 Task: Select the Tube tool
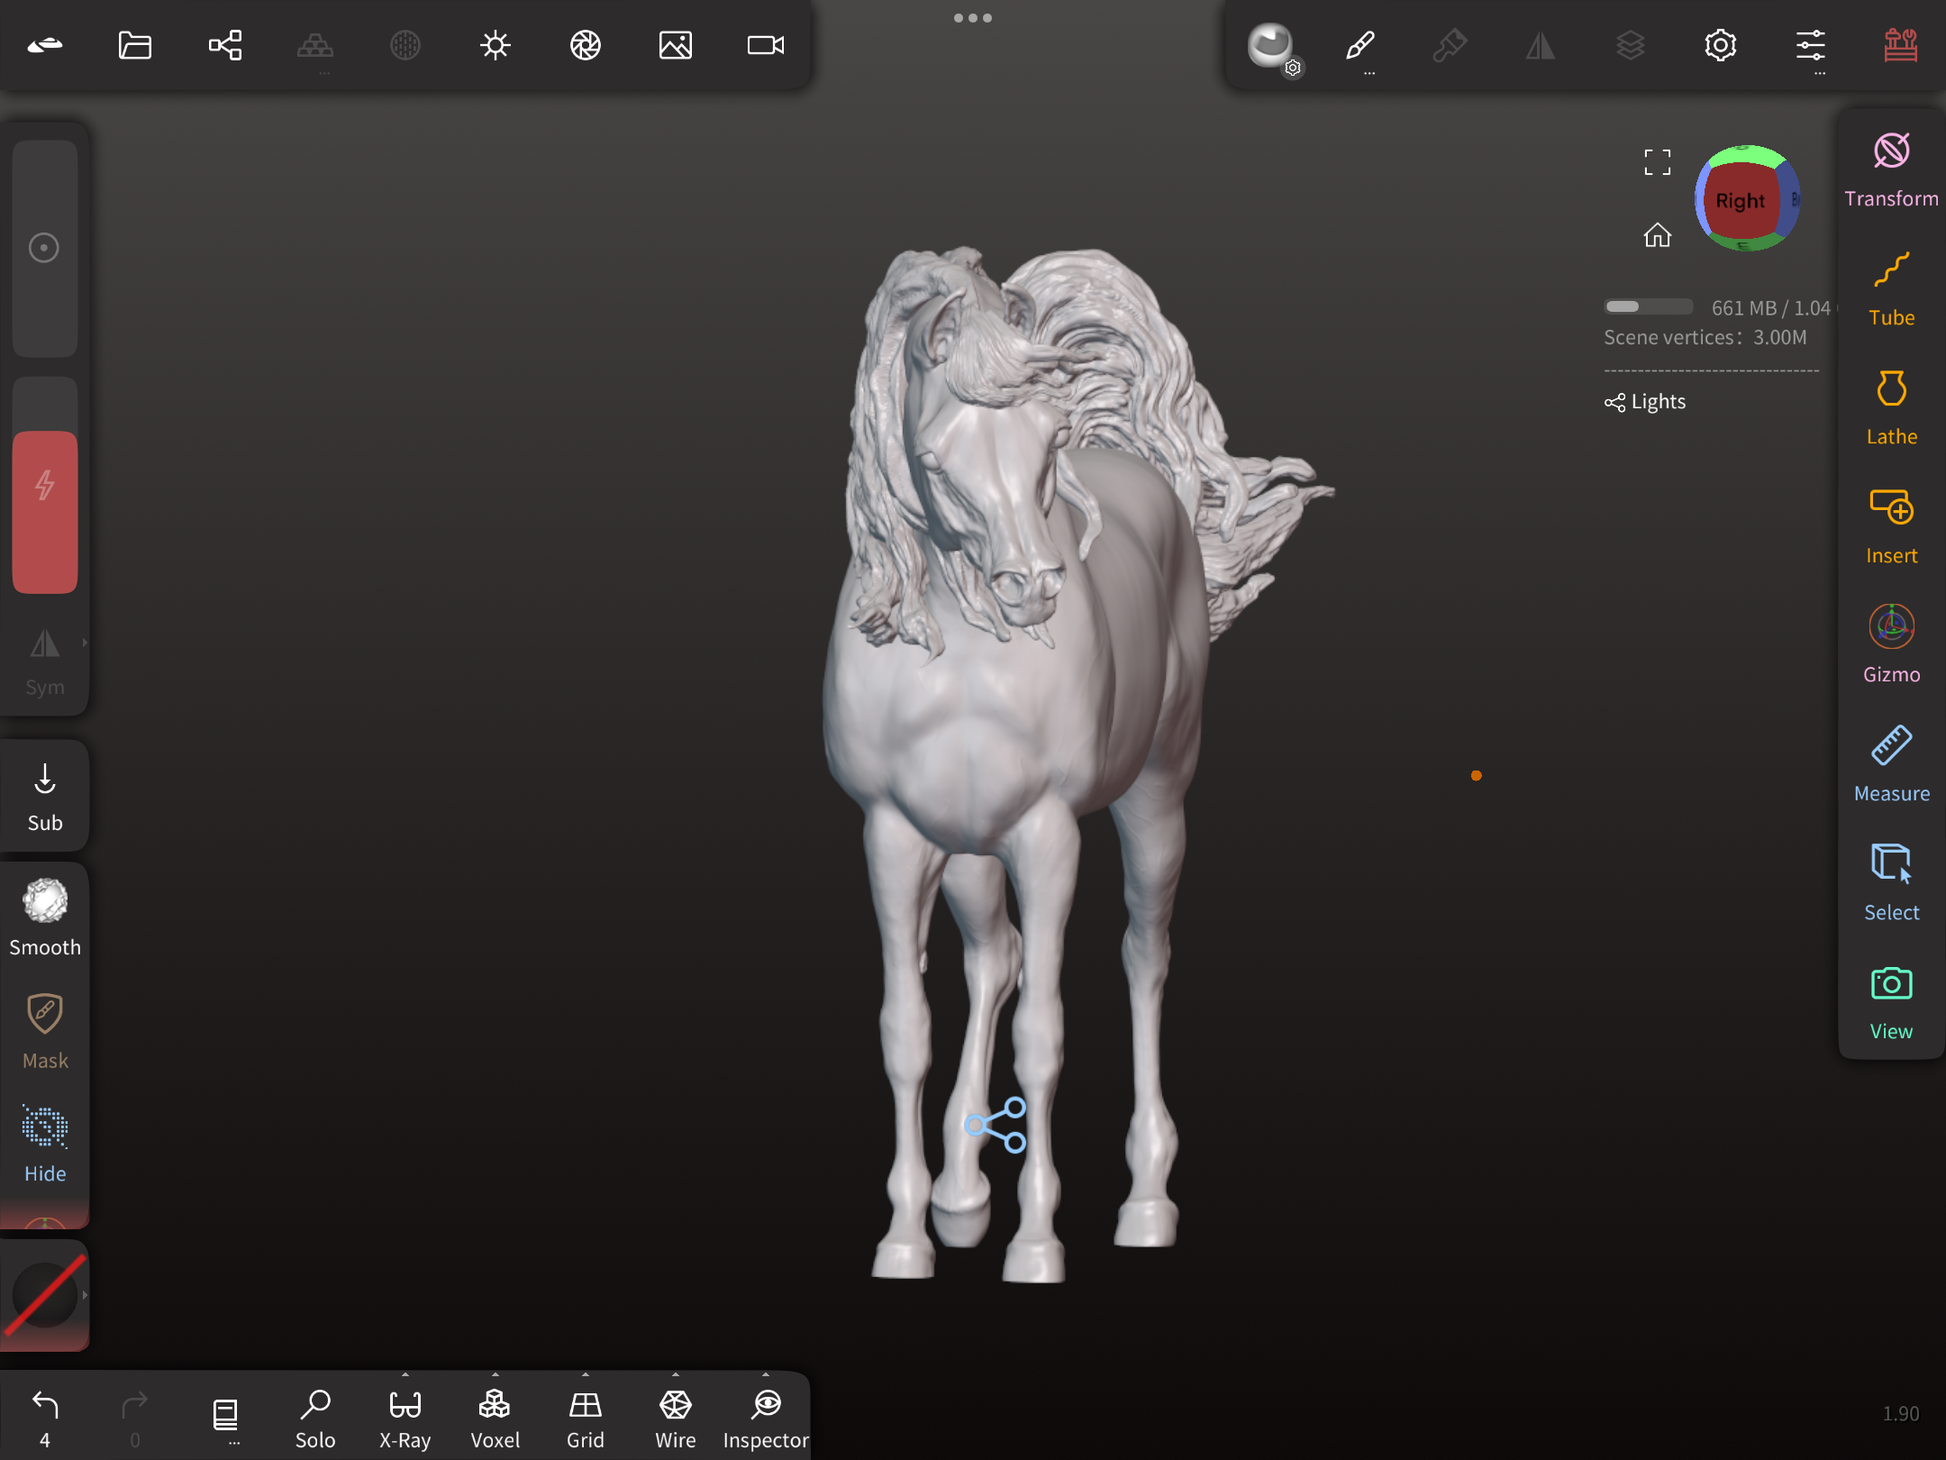coord(1890,288)
